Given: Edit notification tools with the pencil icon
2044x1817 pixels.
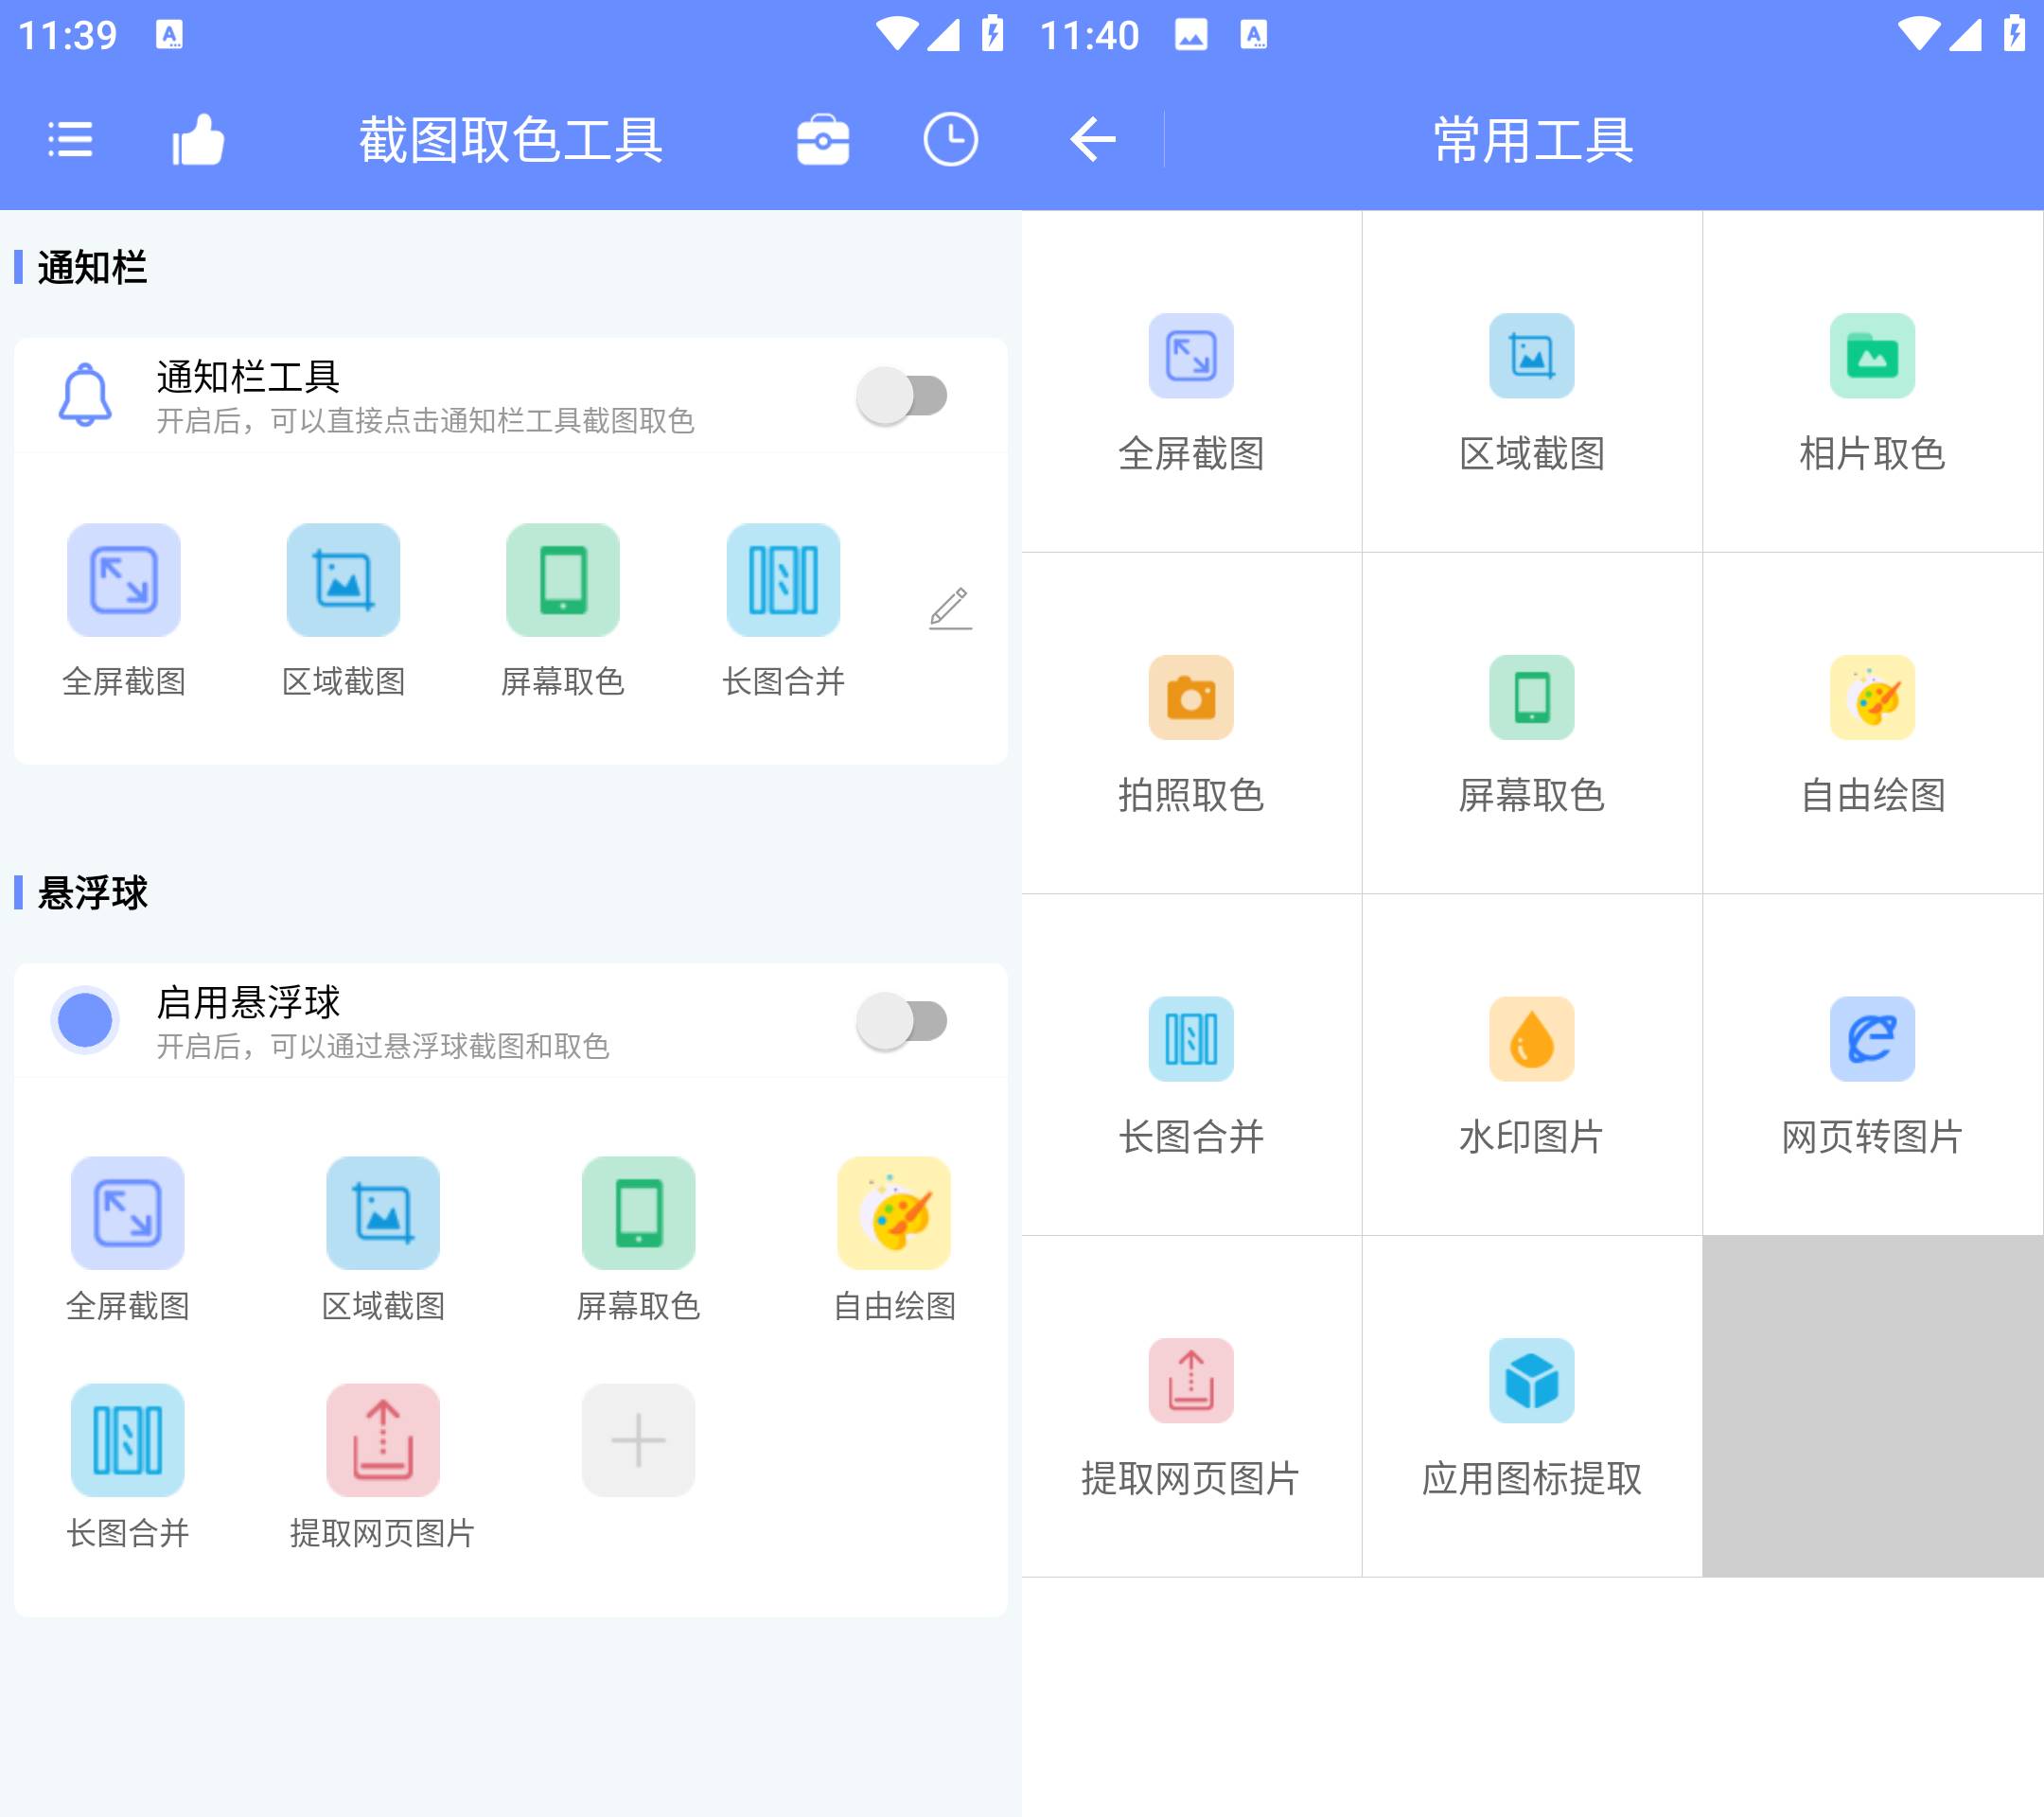Looking at the screenshot, I should [x=951, y=605].
